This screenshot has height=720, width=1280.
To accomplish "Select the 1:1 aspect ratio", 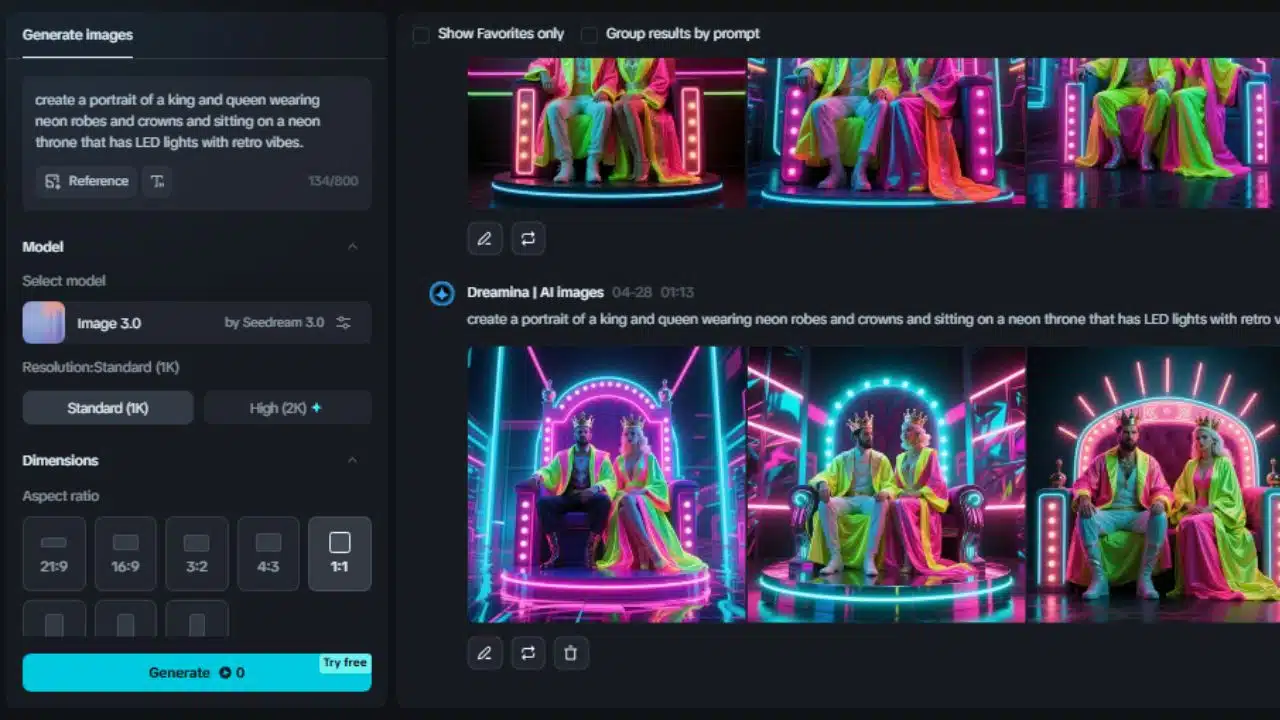I will pos(339,553).
